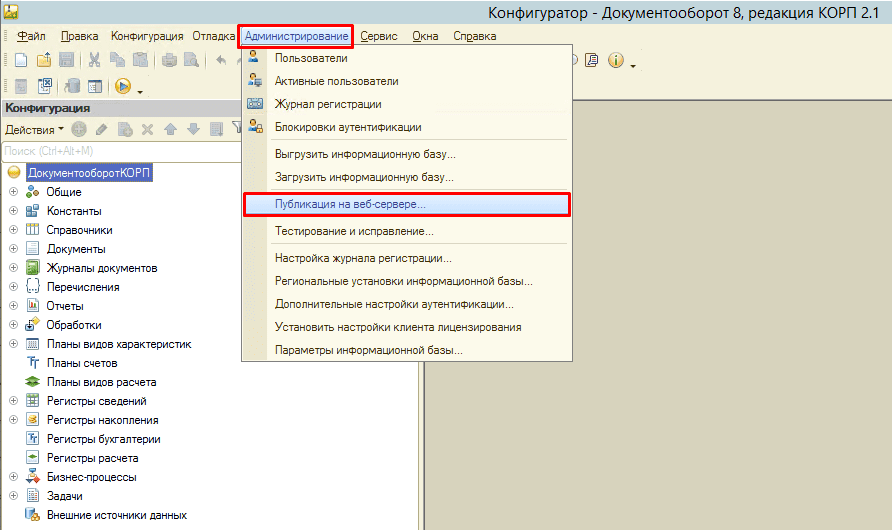Click the Undo arrow icon
The height and width of the screenshot is (530, 892).
pos(221,60)
